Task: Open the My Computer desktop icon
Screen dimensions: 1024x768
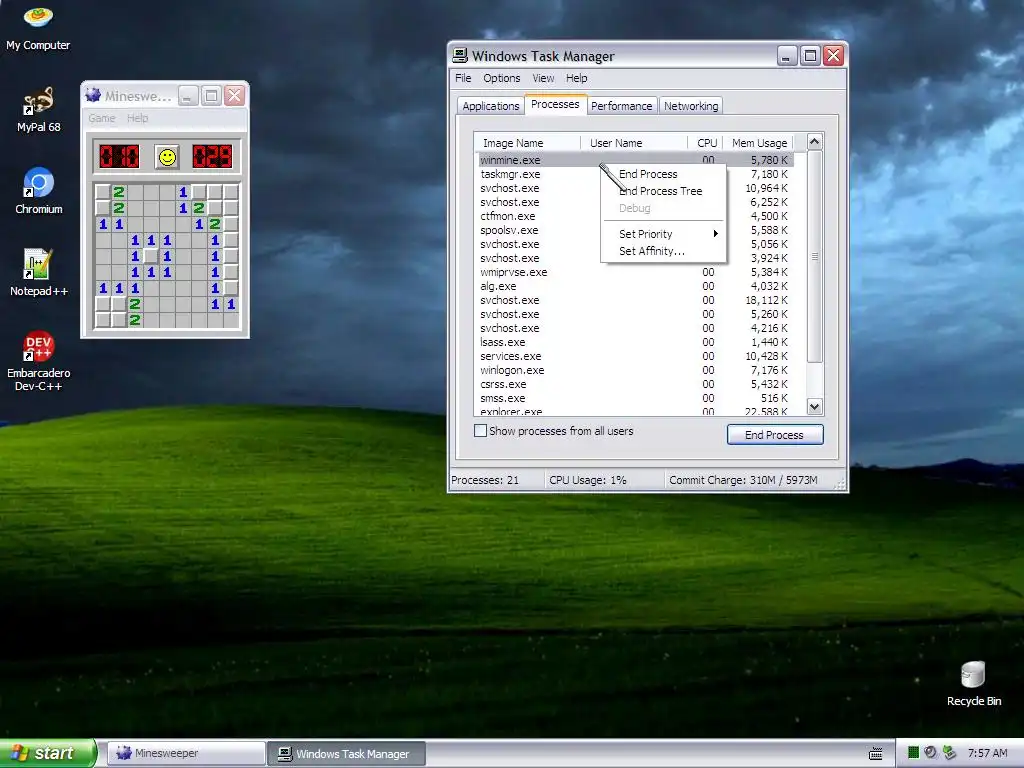Action: (x=38, y=27)
